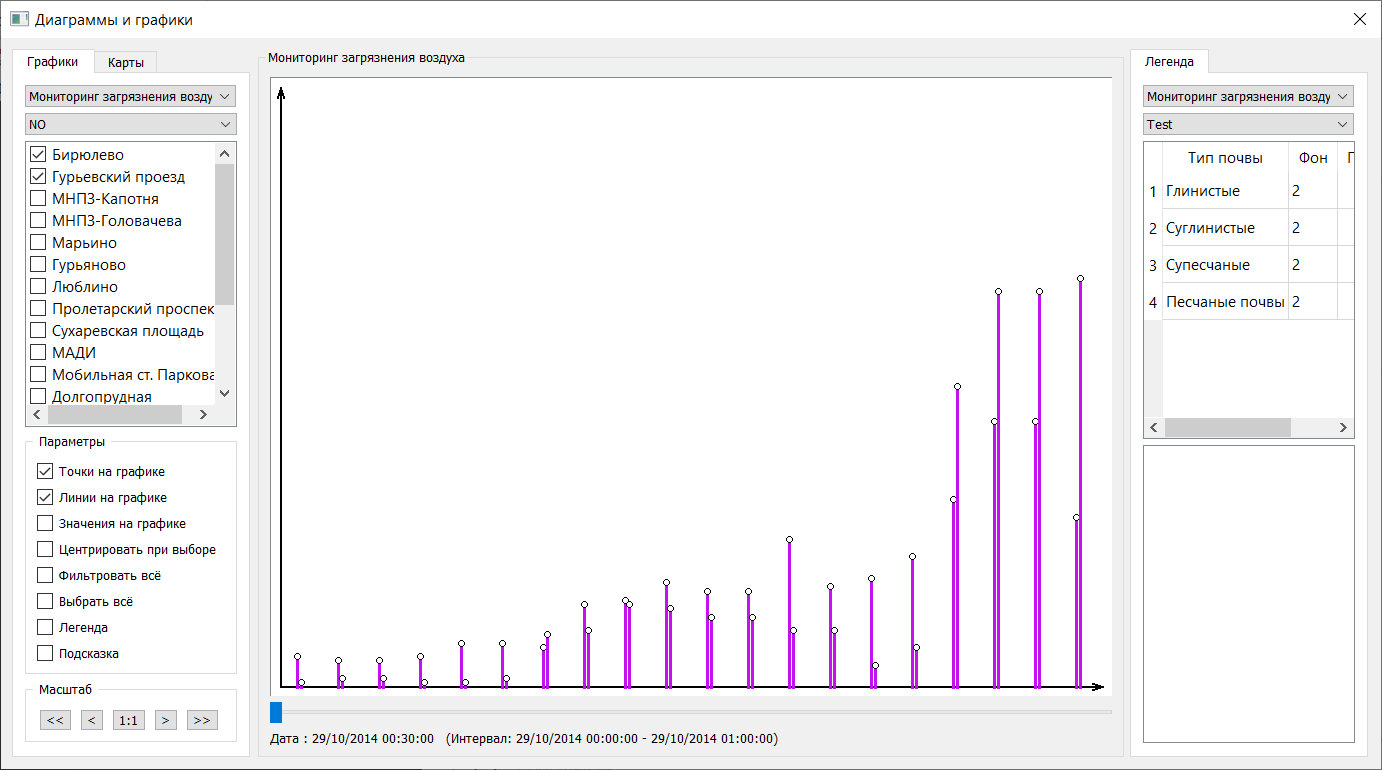The height and width of the screenshot is (770, 1382).
Task: Click station list scroll-down arrow
Action: pos(224,394)
